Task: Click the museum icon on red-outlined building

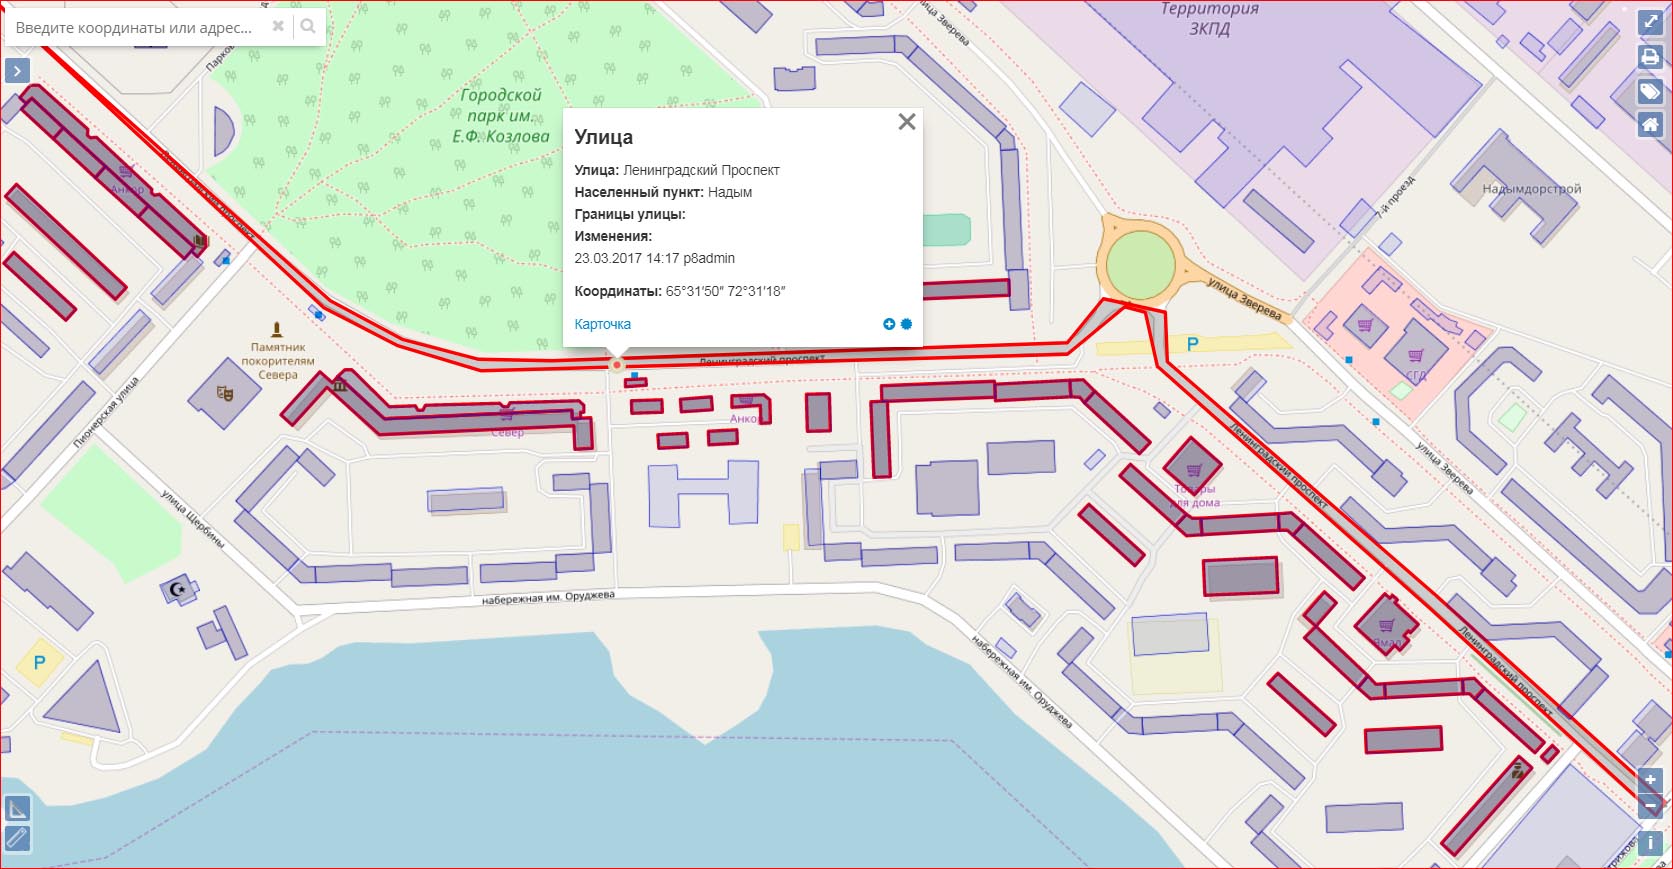Action: coord(339,385)
